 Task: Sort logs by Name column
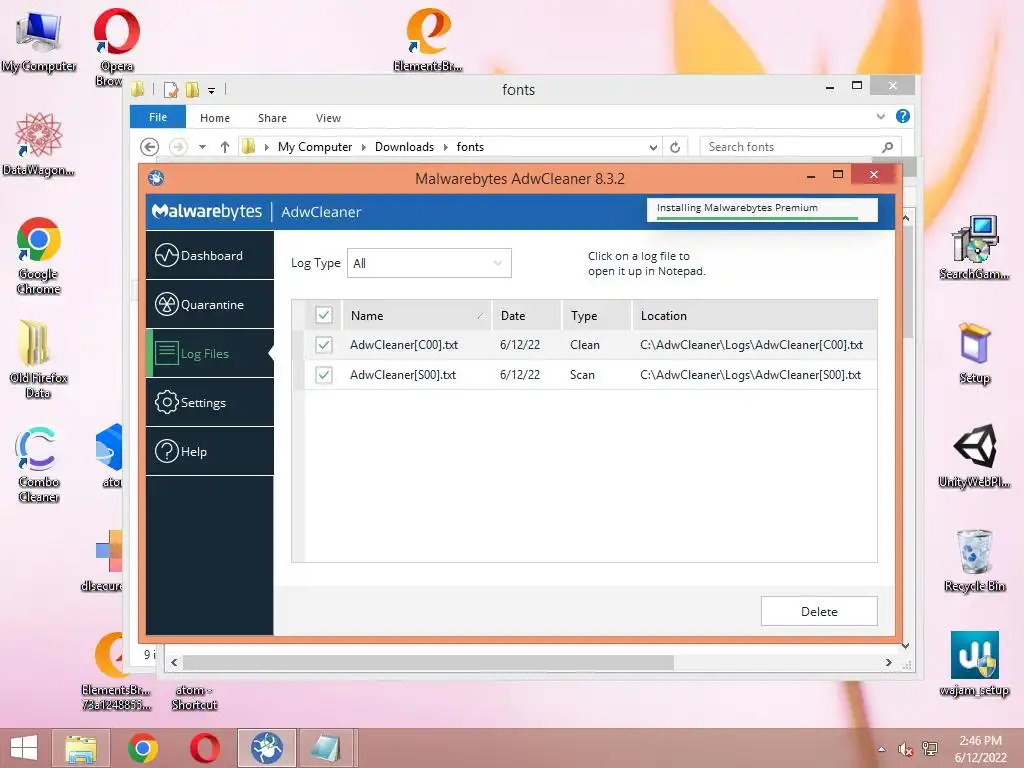click(417, 315)
